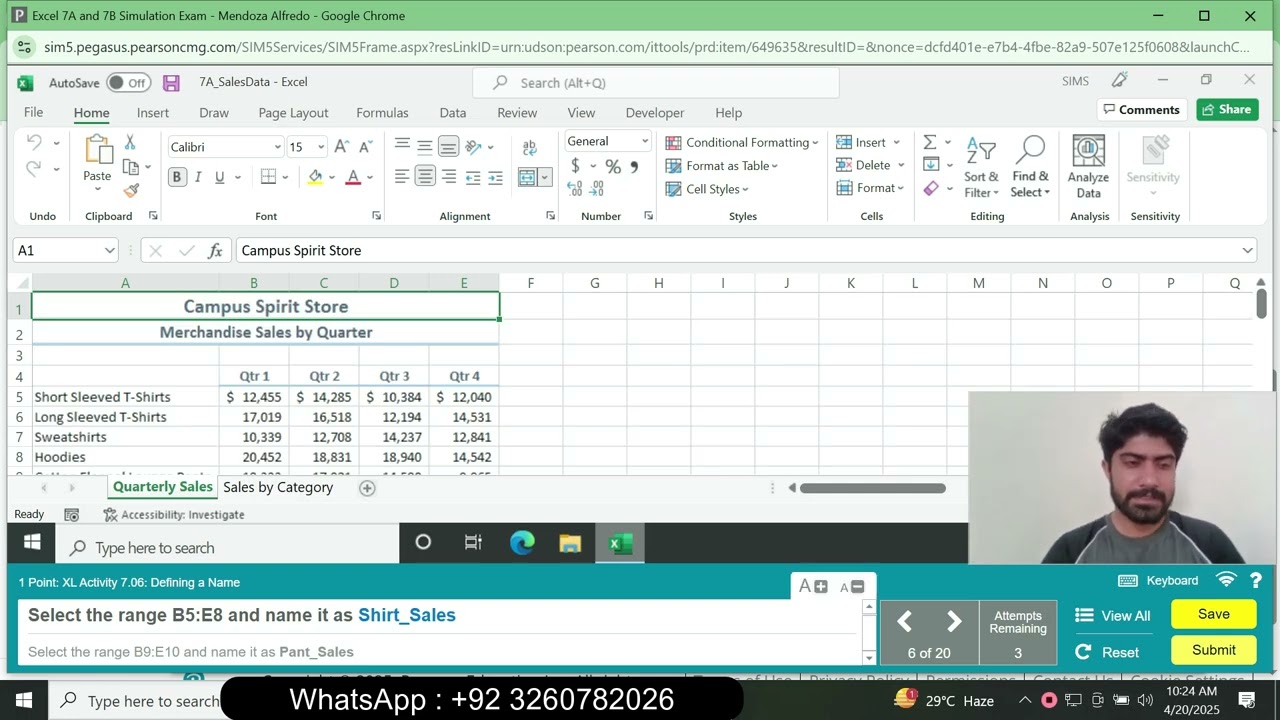The height and width of the screenshot is (720, 1280).
Task: Switch to Sales by Category sheet
Action: (x=278, y=488)
